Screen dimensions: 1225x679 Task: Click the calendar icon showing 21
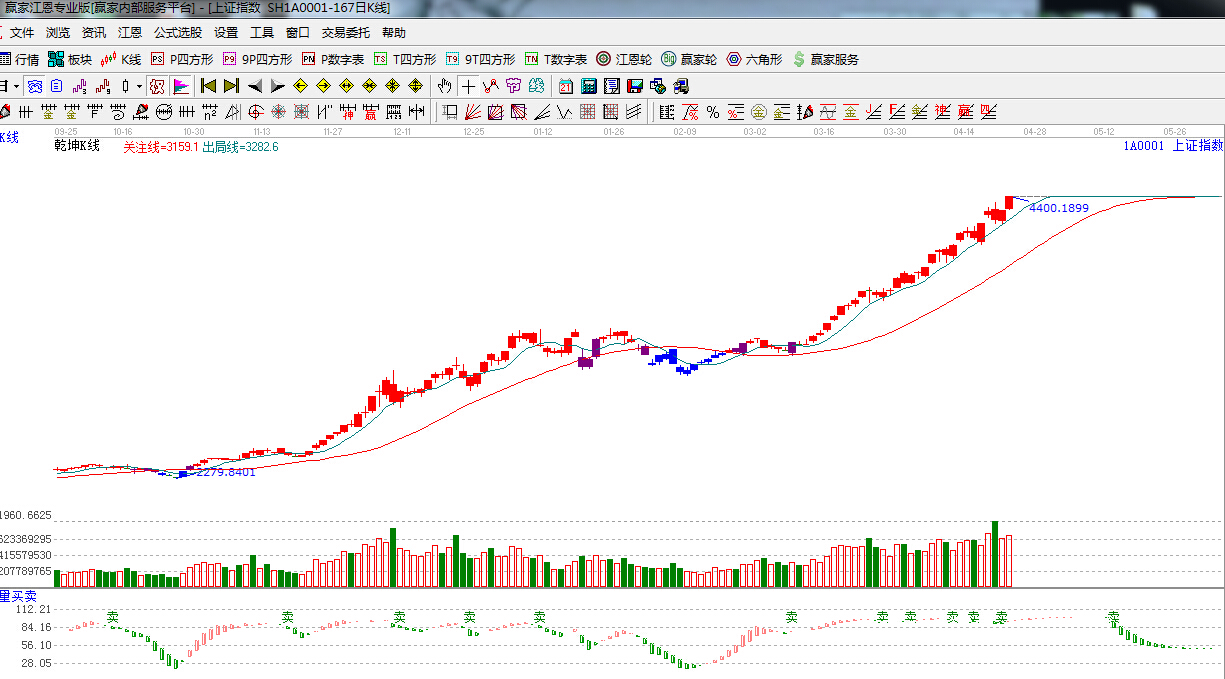pos(566,86)
